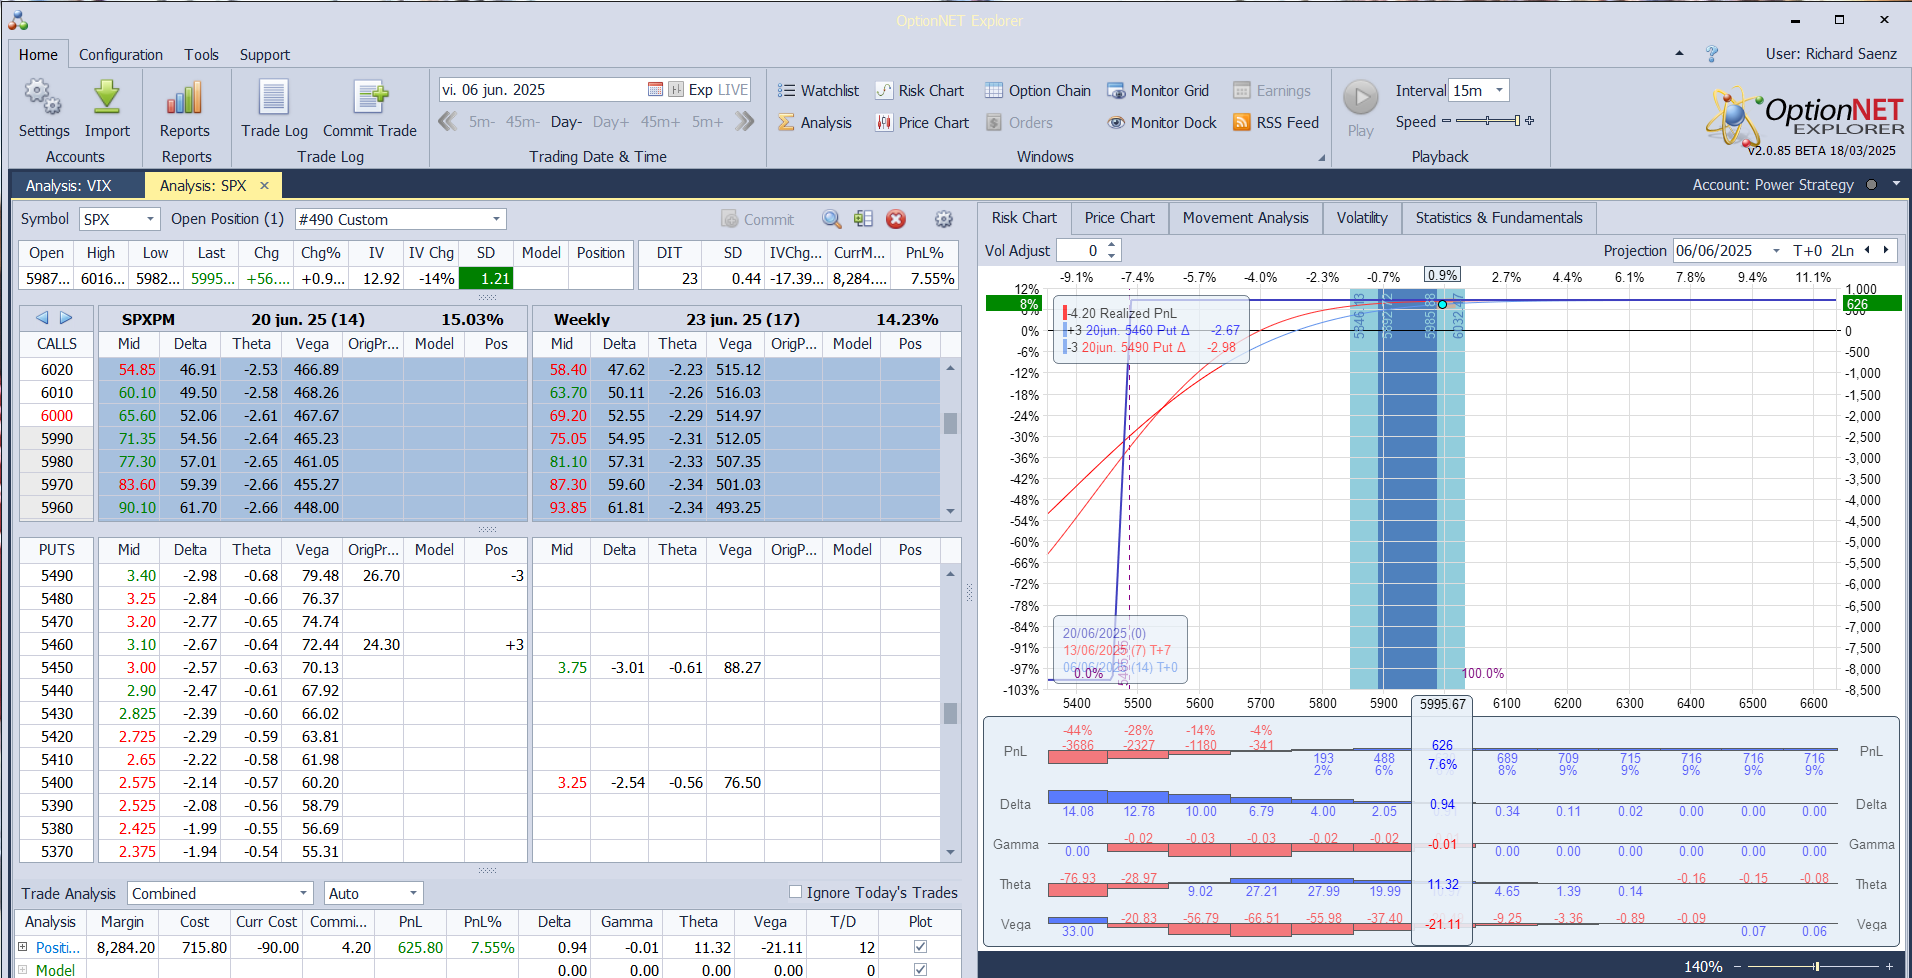Toggle Ignore Today's Trades checkbox
Screen dimensions: 1912x978
tap(795, 892)
